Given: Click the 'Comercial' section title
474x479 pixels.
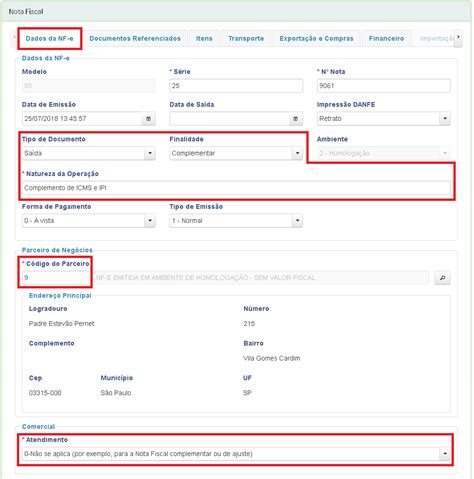Looking at the screenshot, I should click(38, 427).
